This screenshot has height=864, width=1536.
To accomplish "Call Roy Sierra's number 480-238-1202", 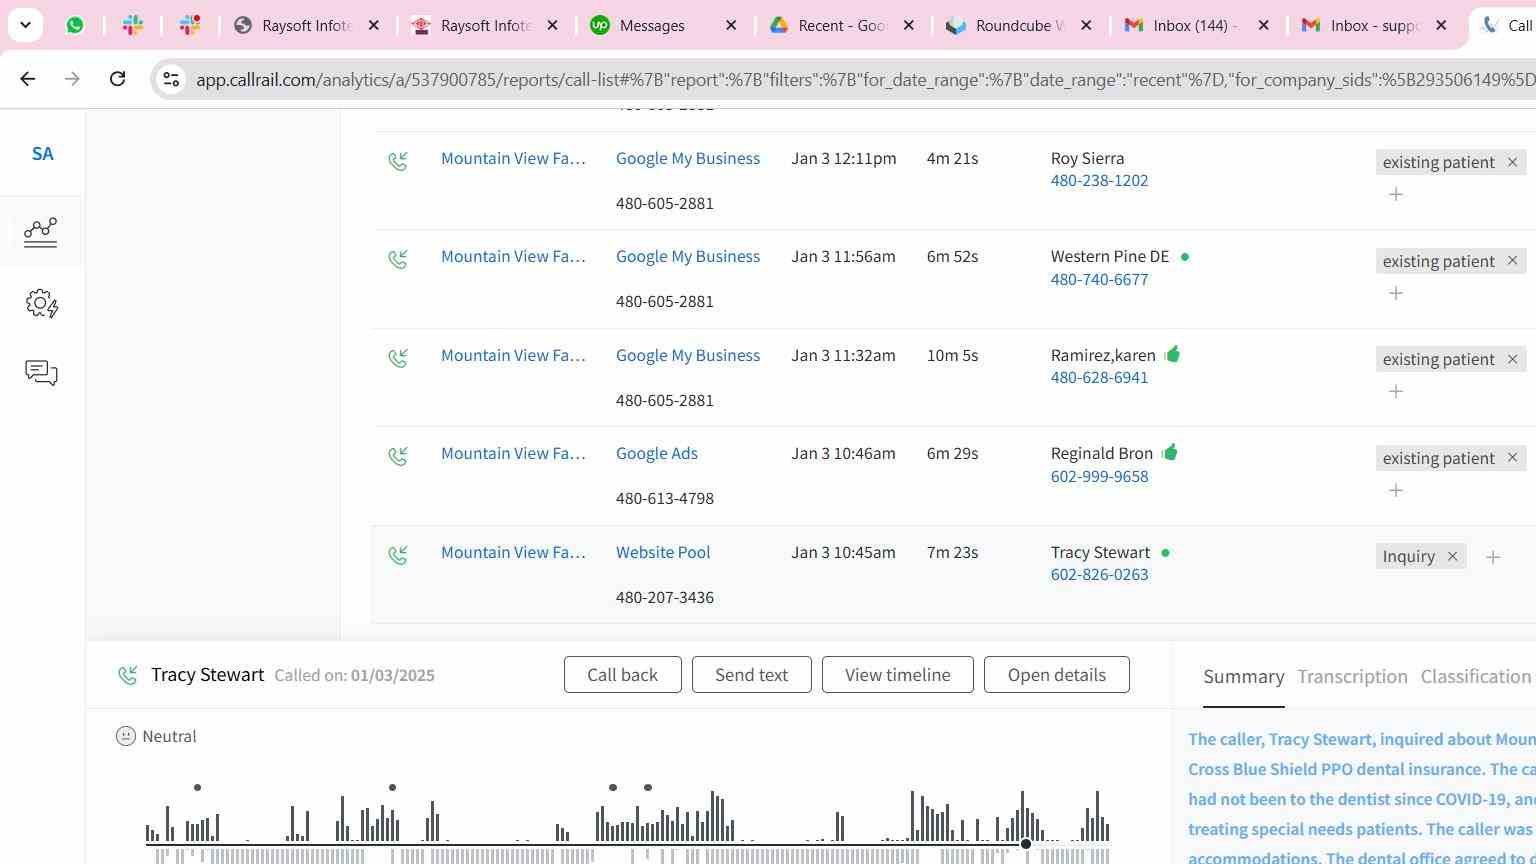I will (x=1099, y=181).
